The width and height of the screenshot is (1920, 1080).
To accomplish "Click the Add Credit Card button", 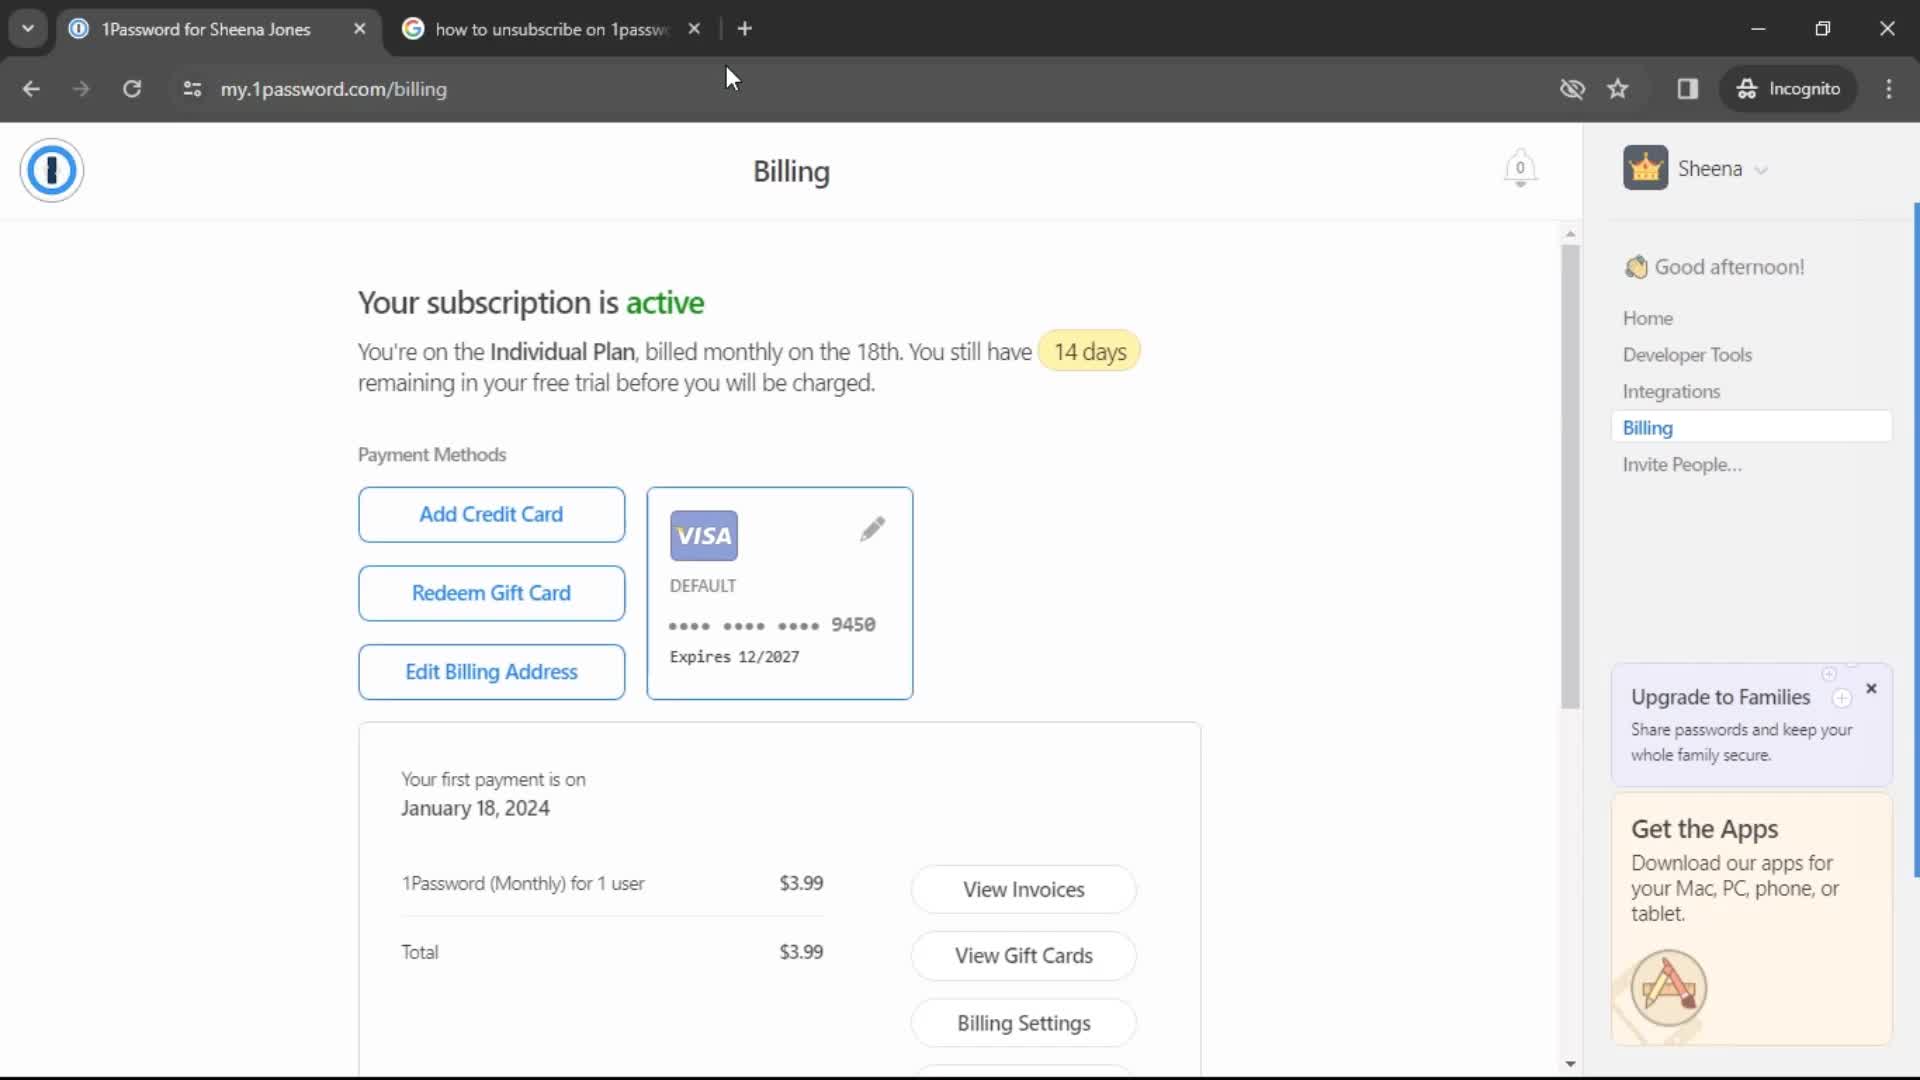I will [x=491, y=514].
